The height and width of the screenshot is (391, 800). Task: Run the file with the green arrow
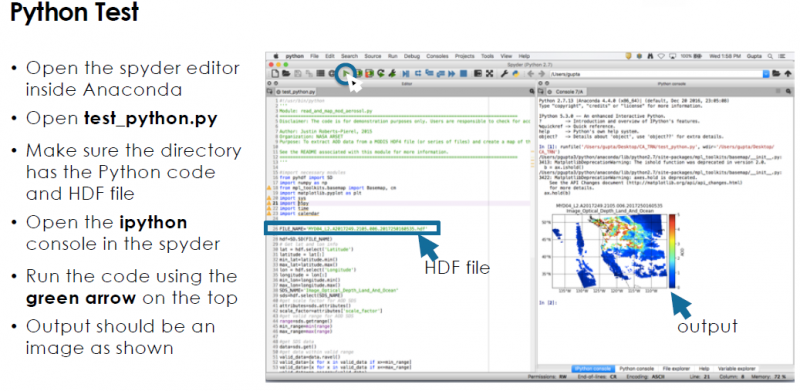(x=346, y=74)
